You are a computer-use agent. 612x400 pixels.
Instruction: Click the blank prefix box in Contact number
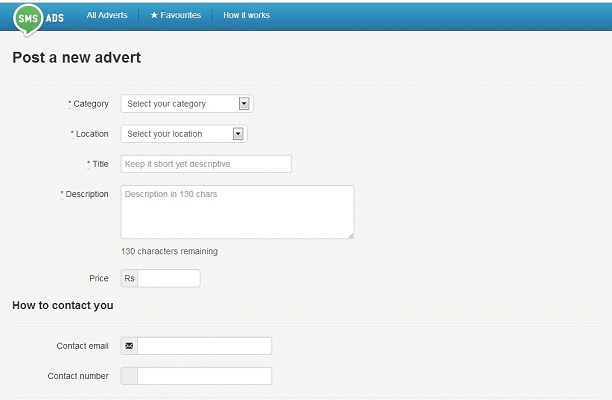point(129,376)
